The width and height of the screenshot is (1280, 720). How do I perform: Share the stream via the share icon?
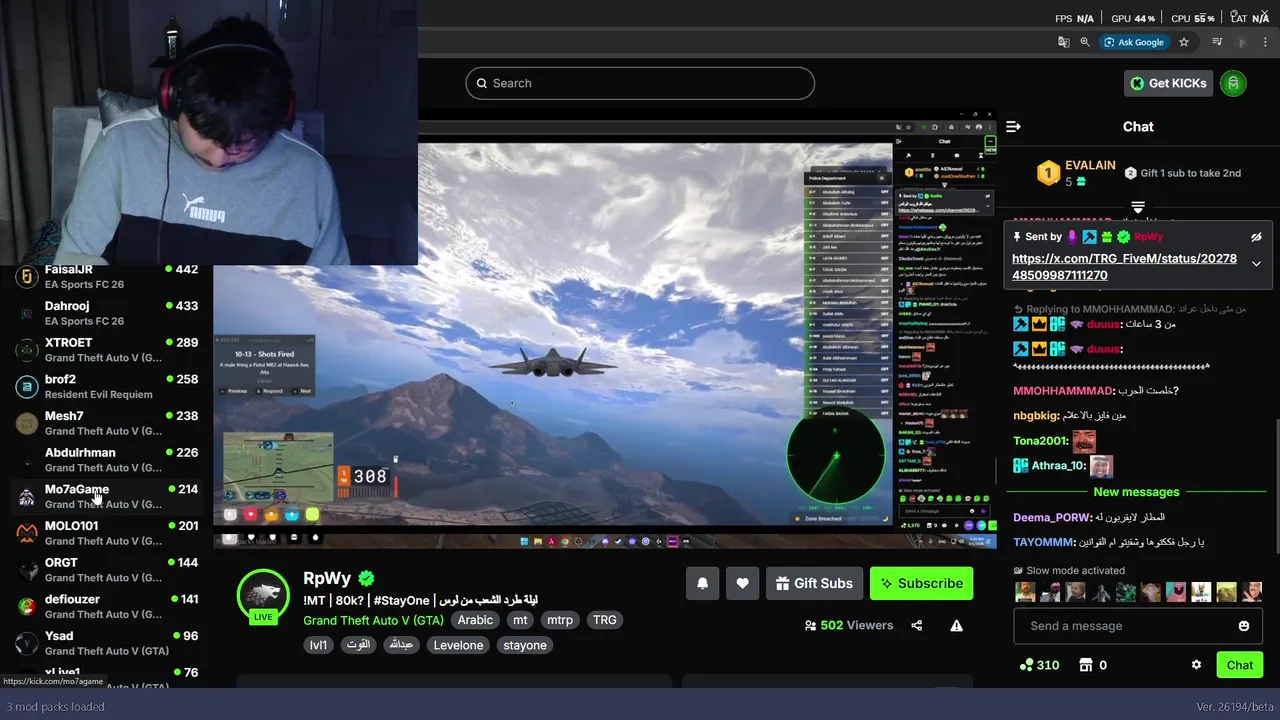coord(916,626)
